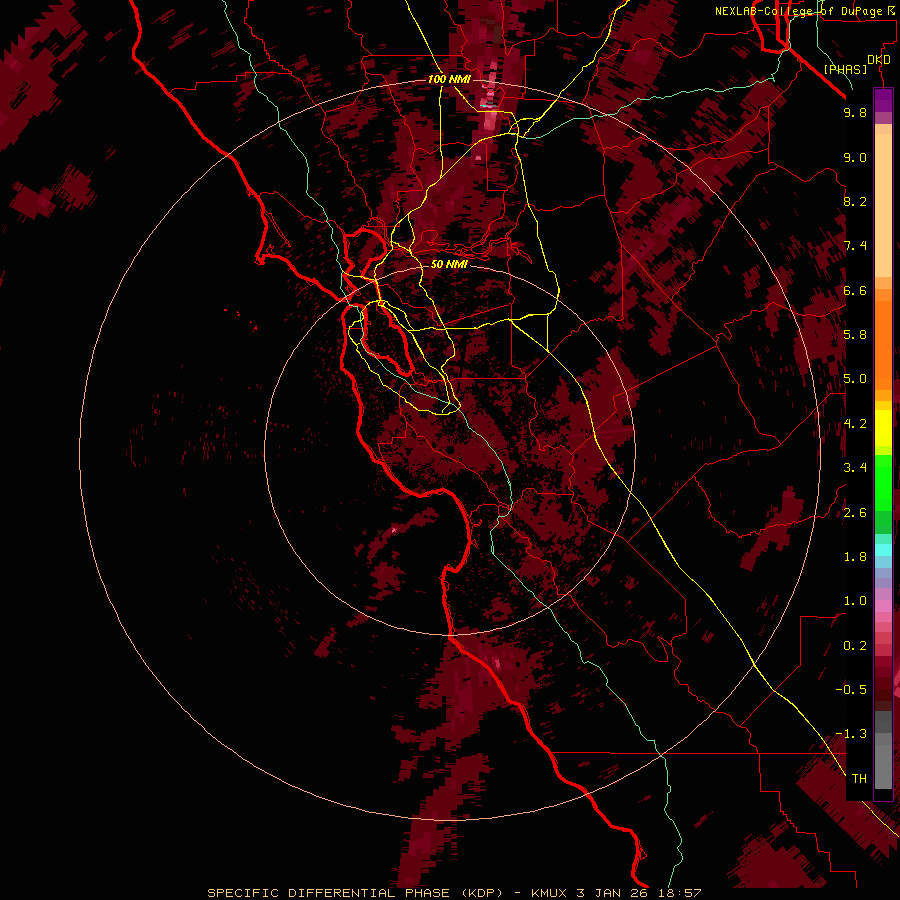Click the 6.6 value on color scale

pyautogui.click(x=855, y=290)
